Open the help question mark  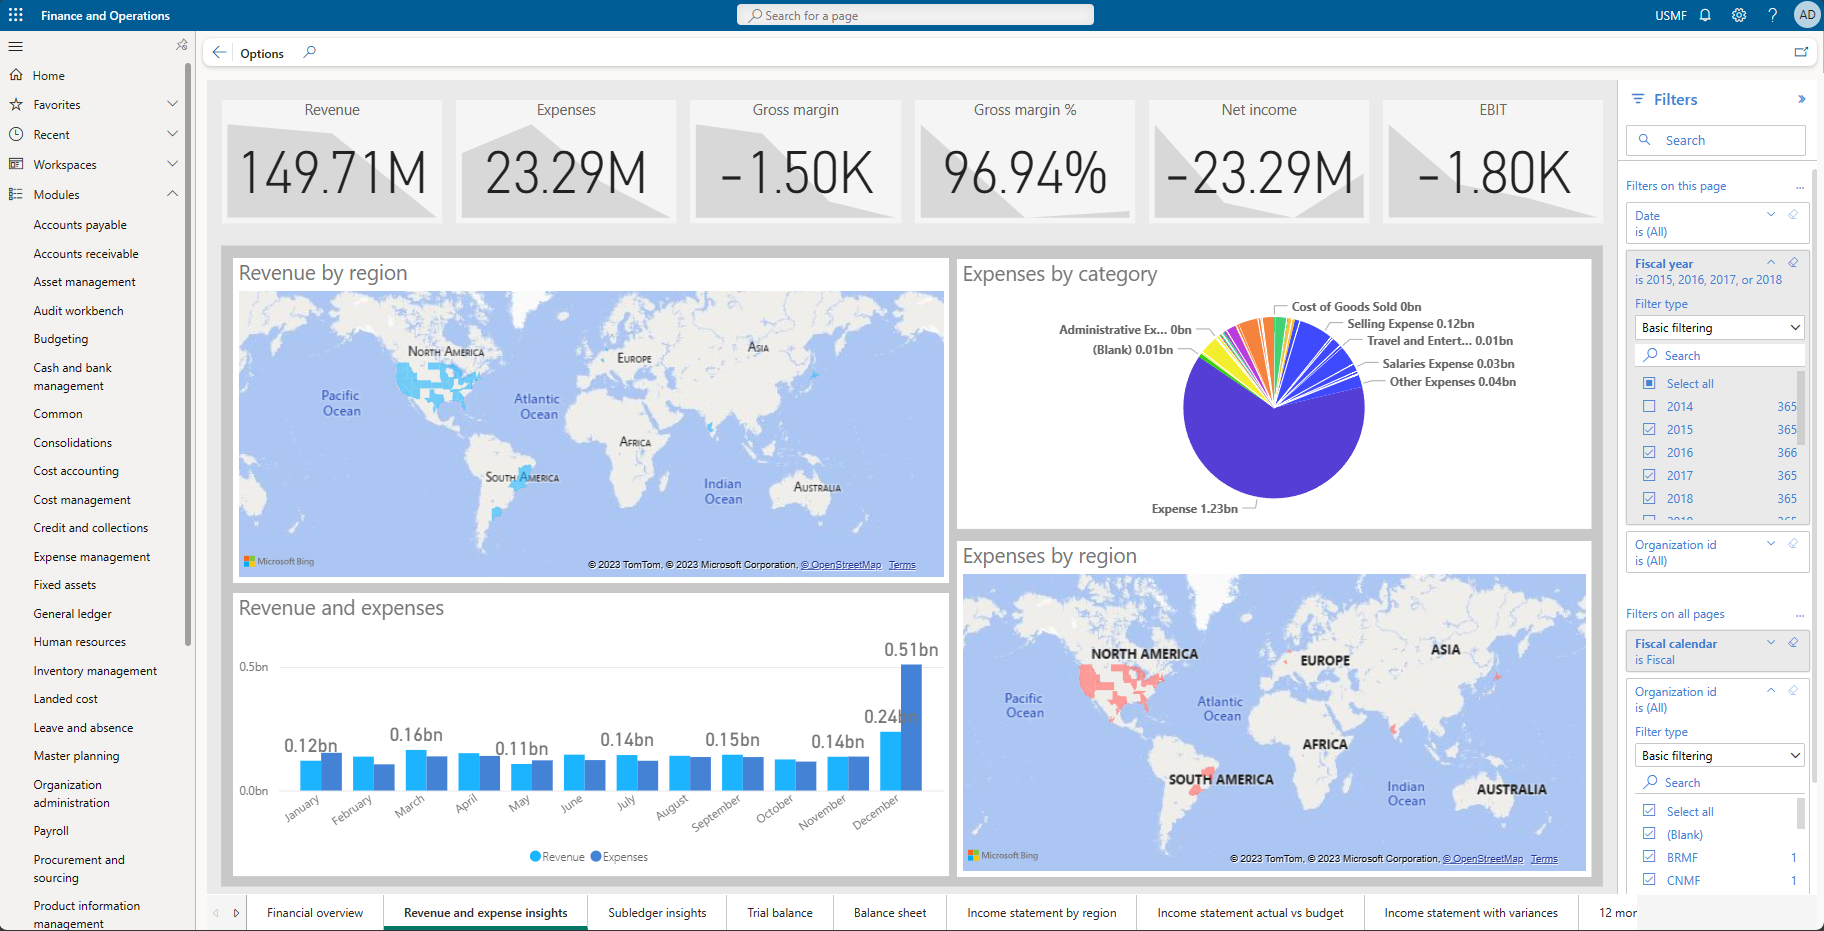pos(1772,15)
